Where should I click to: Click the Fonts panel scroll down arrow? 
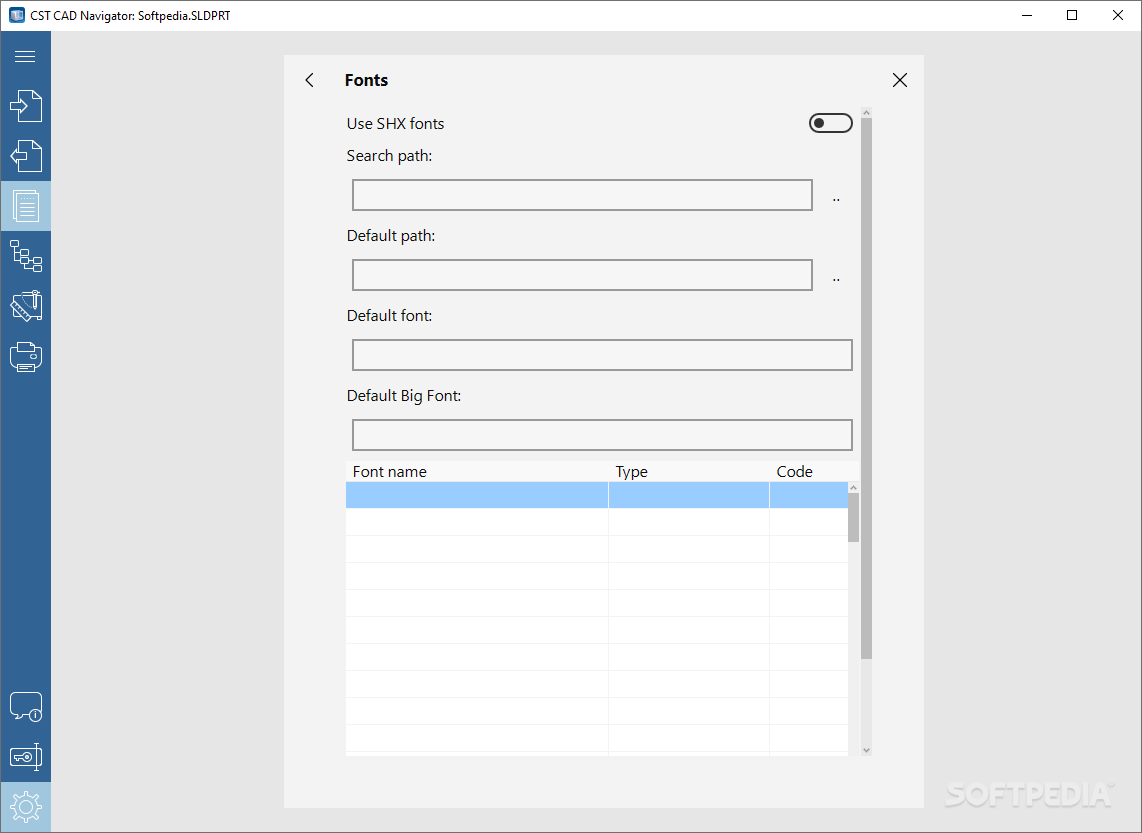pyautogui.click(x=866, y=750)
